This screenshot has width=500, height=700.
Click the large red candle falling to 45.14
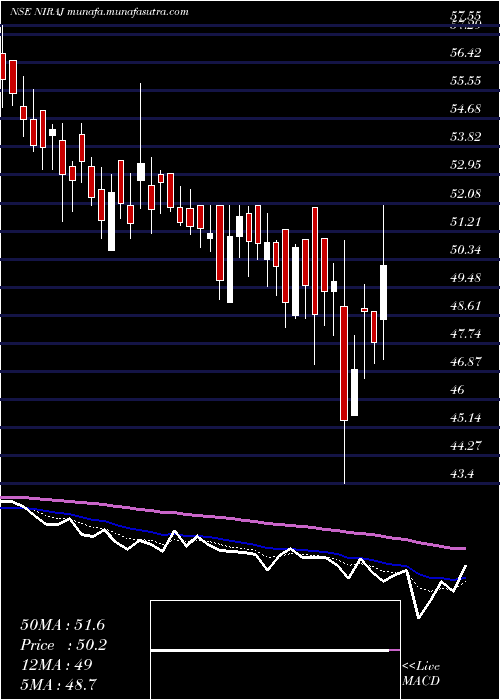[x=344, y=363]
